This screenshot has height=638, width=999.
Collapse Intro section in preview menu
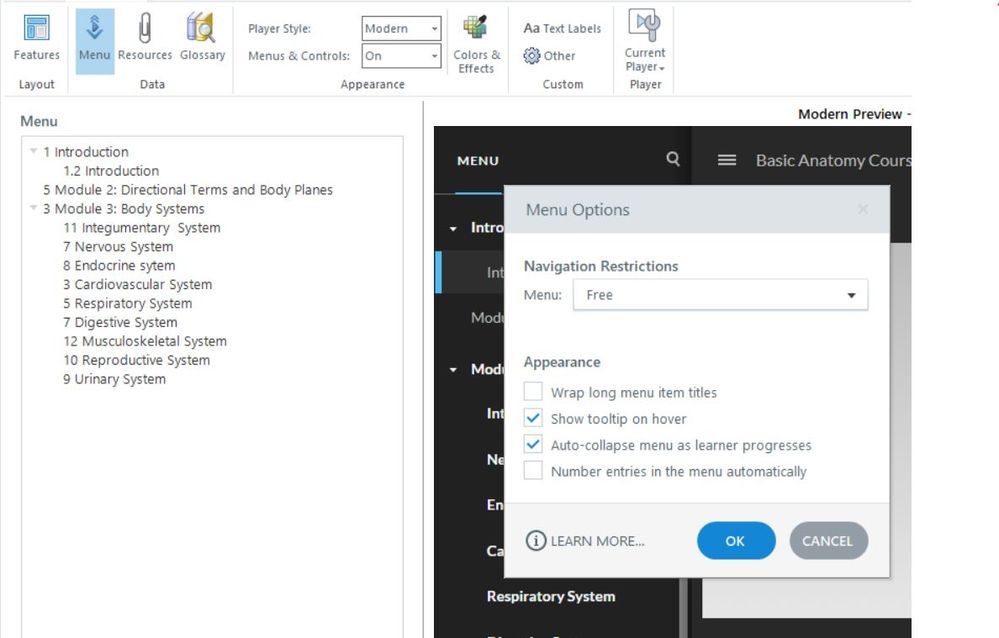pyautogui.click(x=453, y=228)
